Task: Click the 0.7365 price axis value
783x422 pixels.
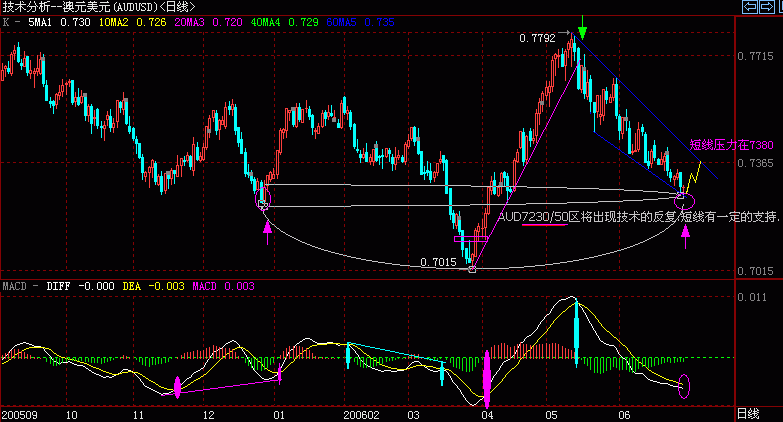Action: point(755,163)
